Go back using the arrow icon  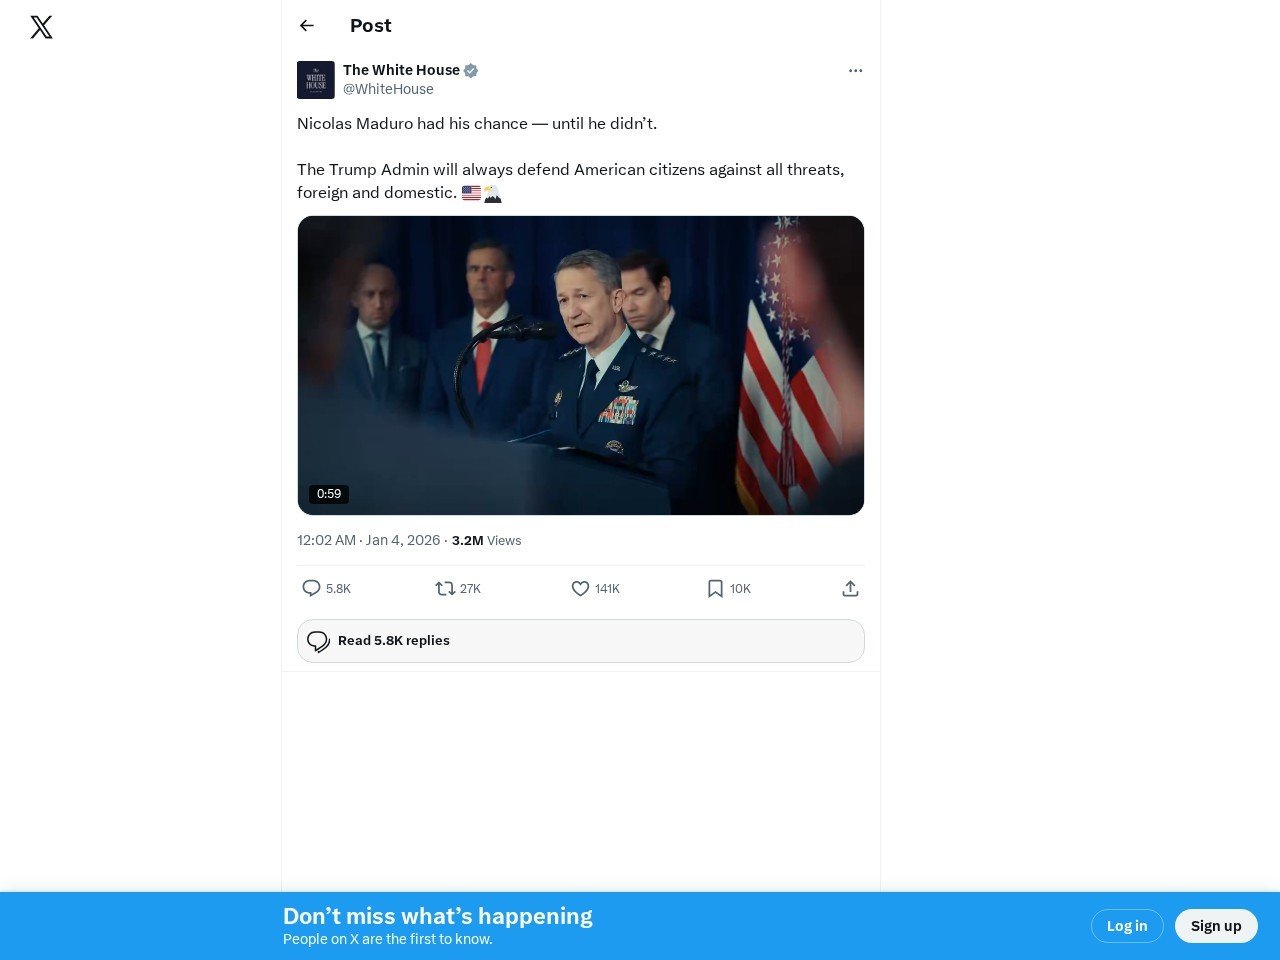tap(307, 26)
